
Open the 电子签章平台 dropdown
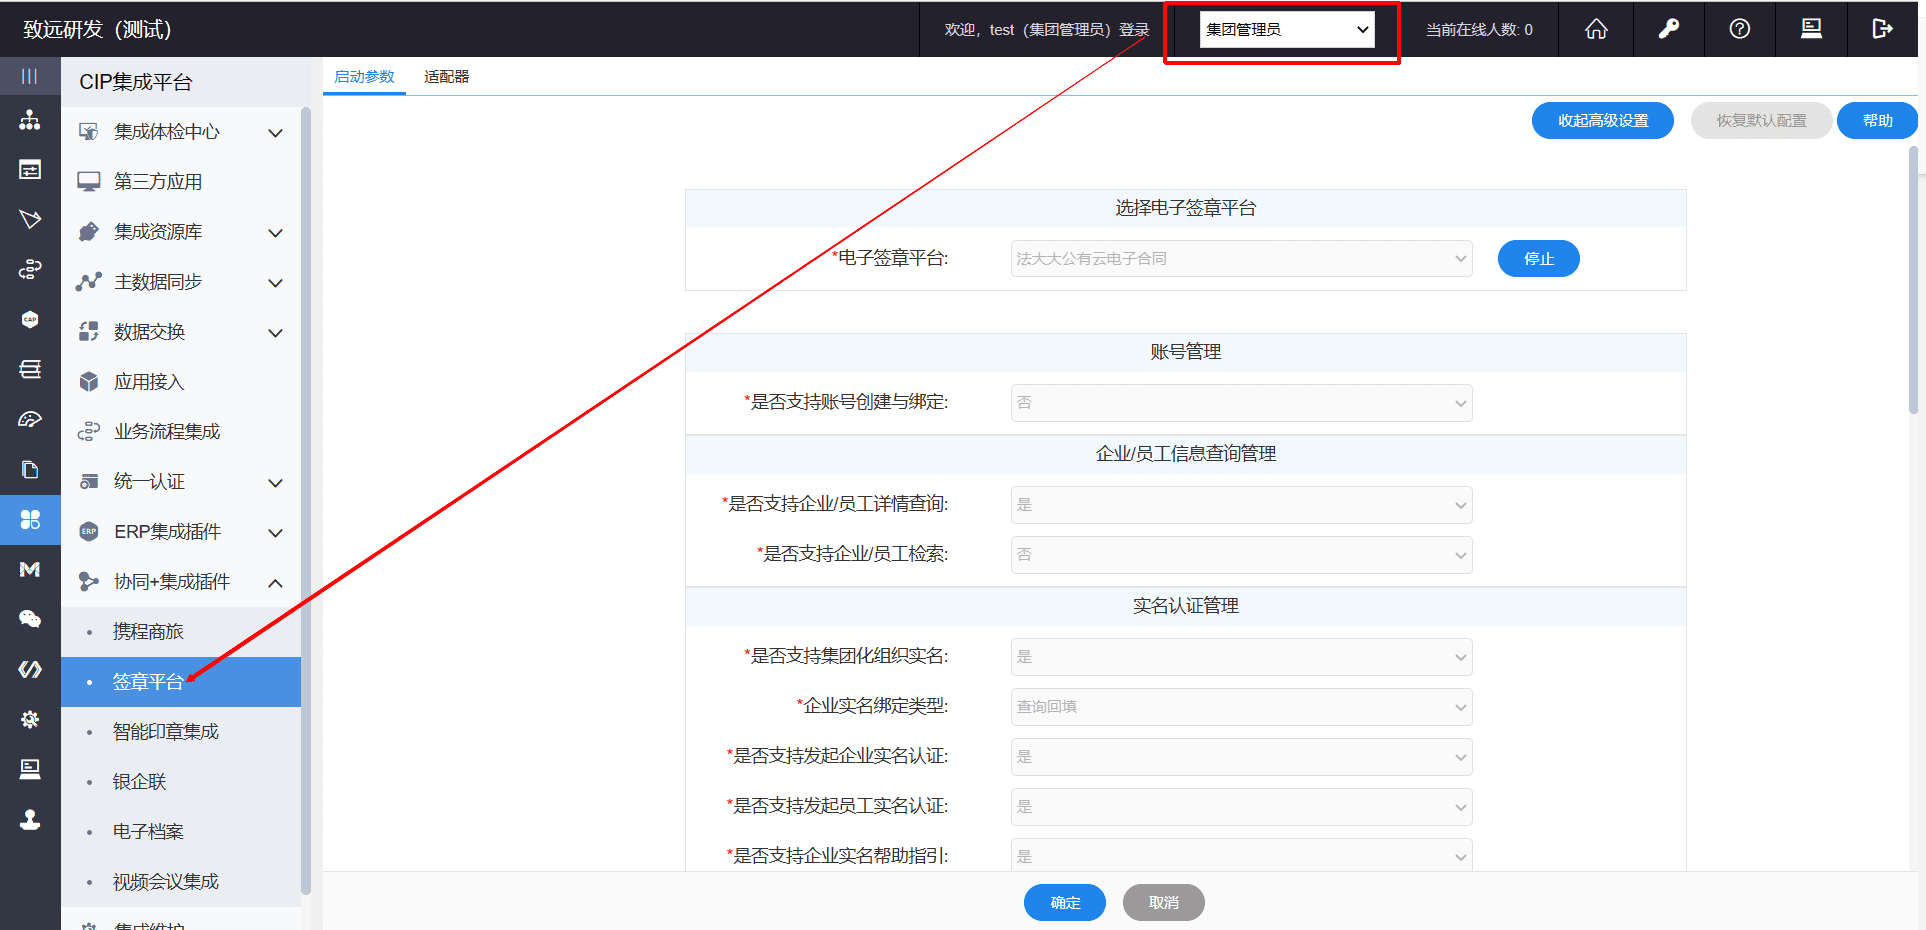click(x=1241, y=258)
